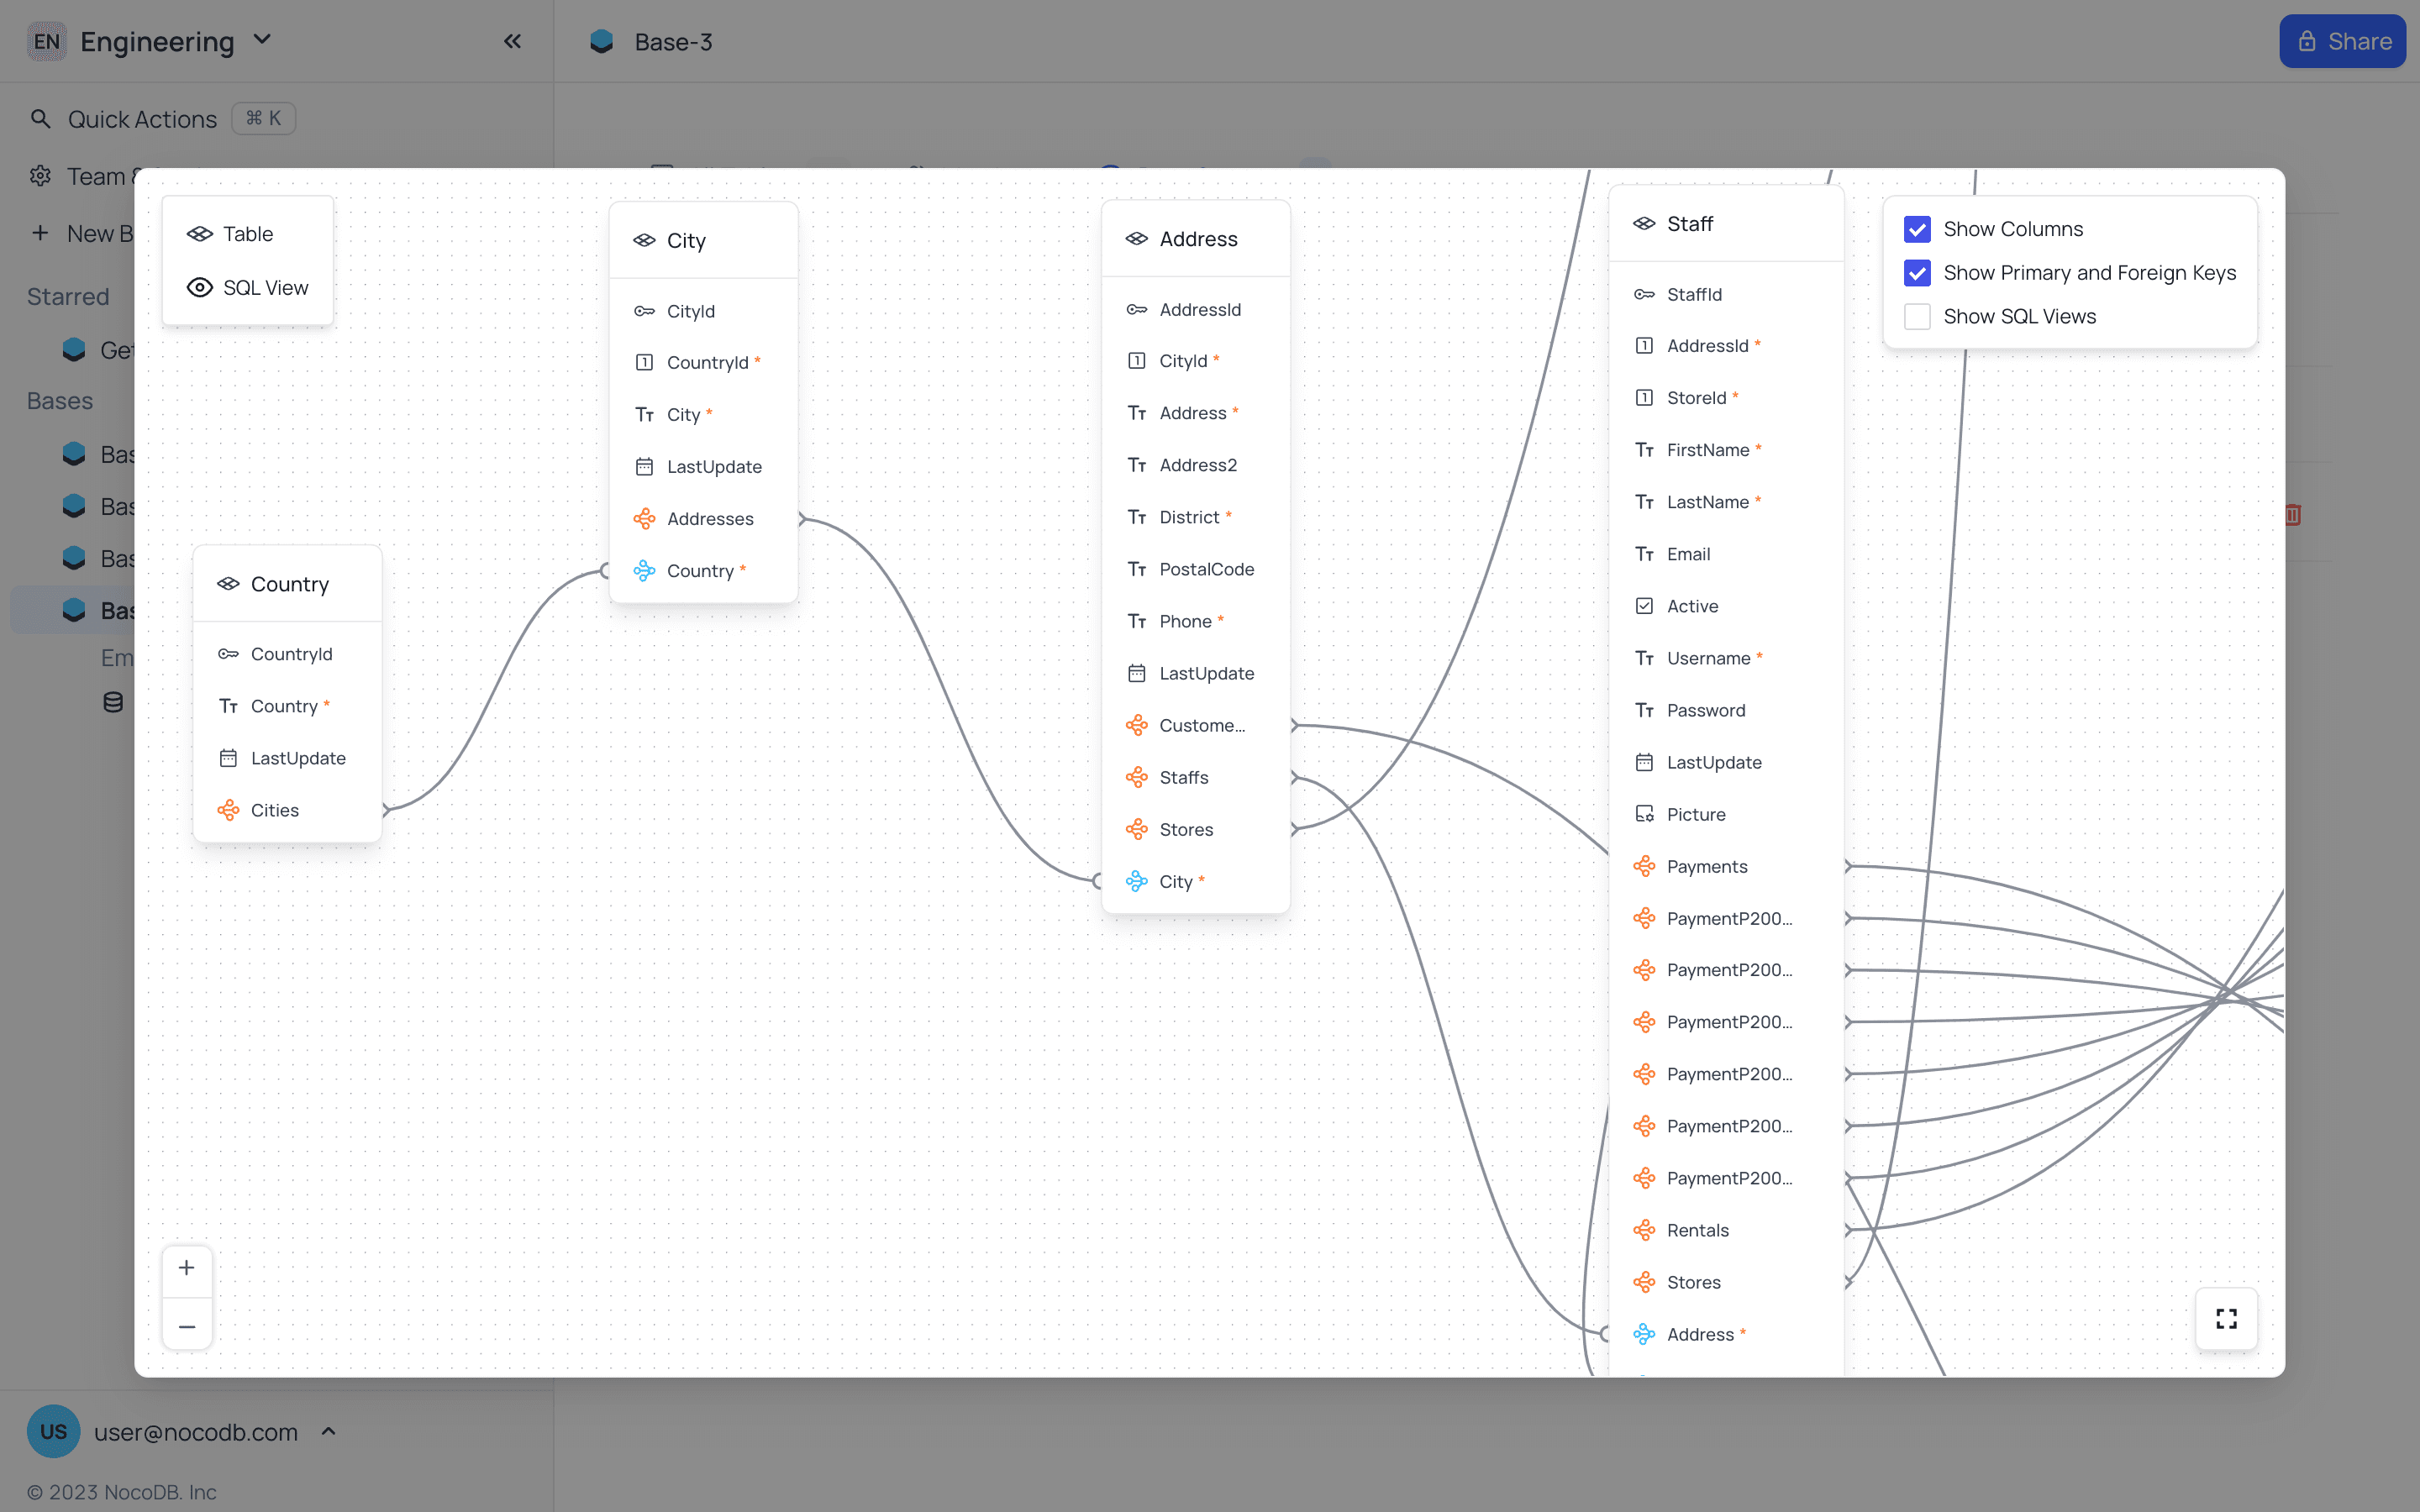Image resolution: width=2420 pixels, height=1512 pixels.
Task: Click the Quick Actions search icon
Action: click(x=40, y=119)
